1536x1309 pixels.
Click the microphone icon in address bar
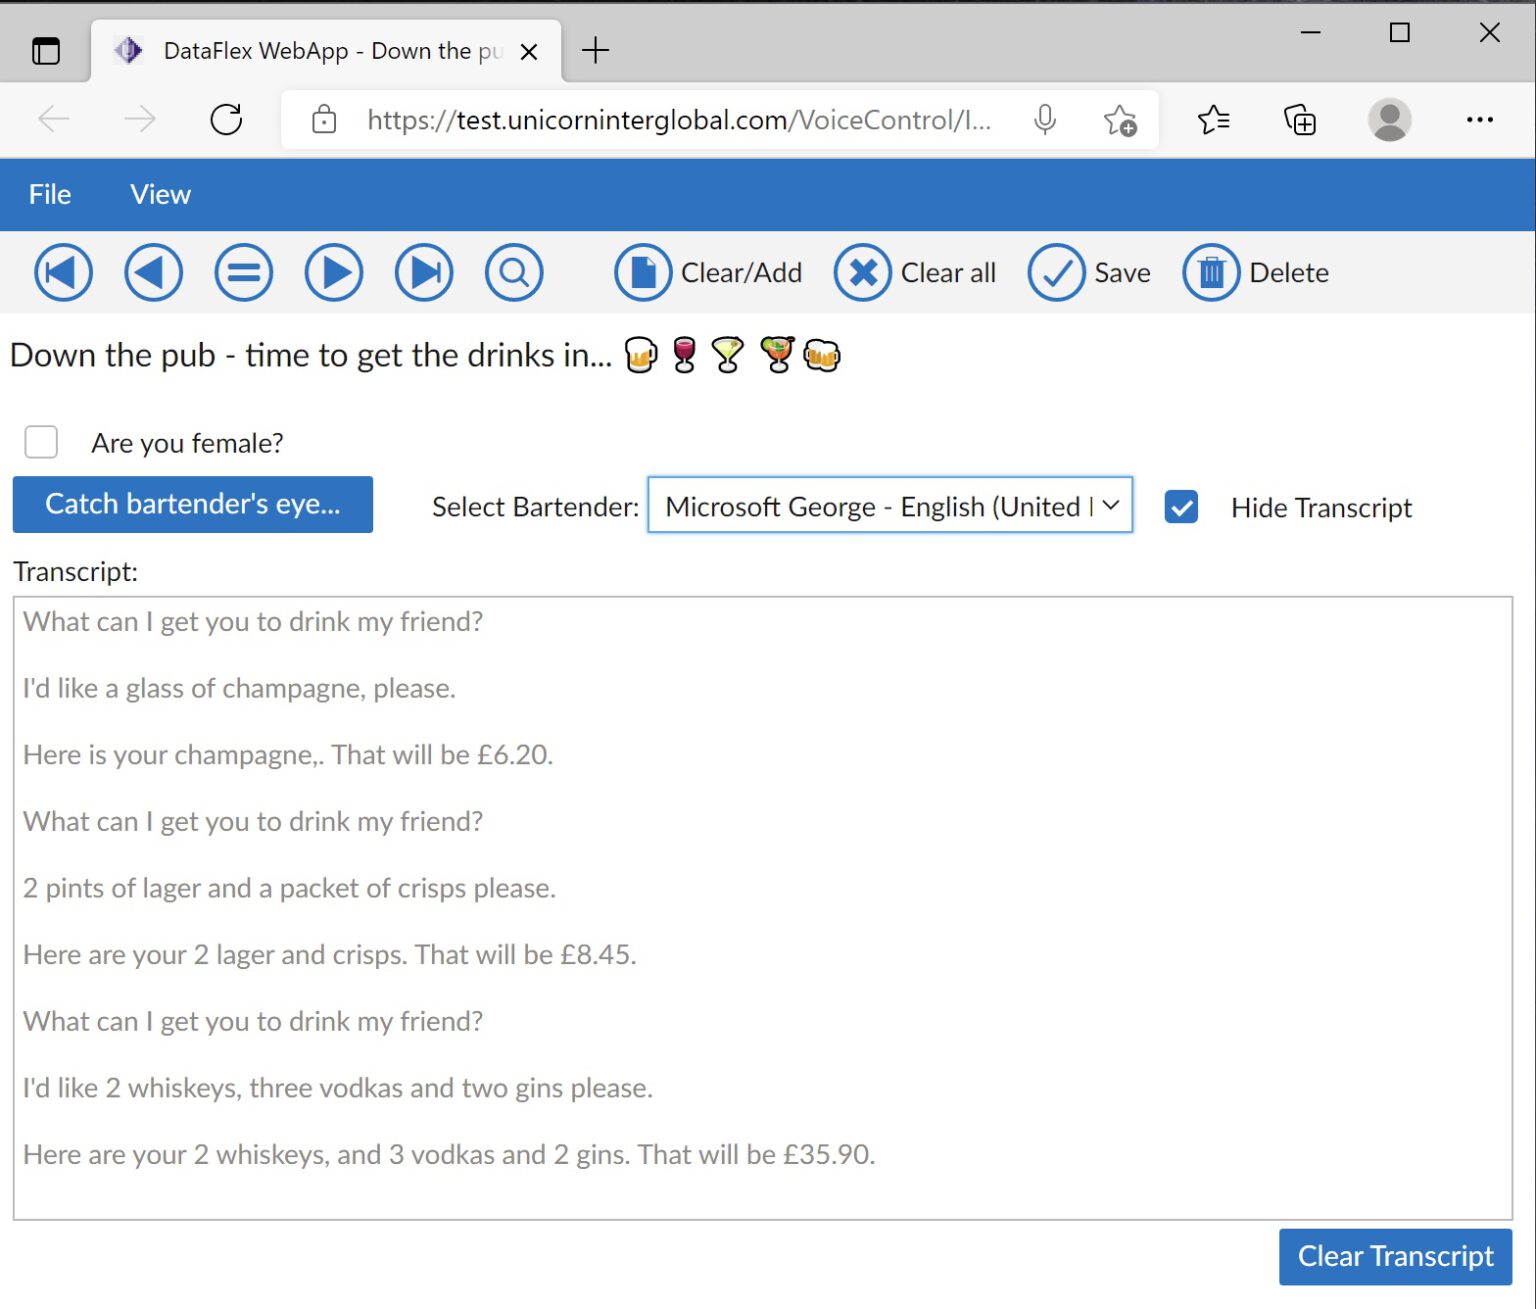click(1045, 120)
